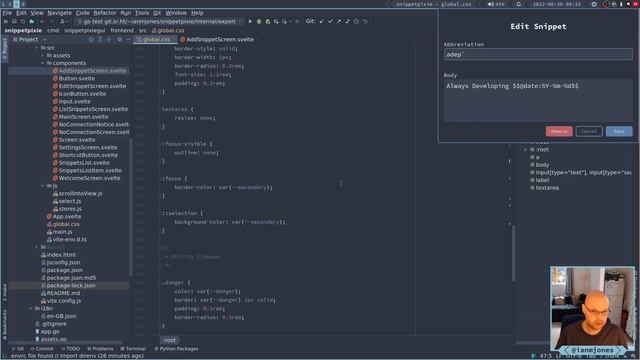Open the TODO tool window
The image size is (640, 360).
71,349
